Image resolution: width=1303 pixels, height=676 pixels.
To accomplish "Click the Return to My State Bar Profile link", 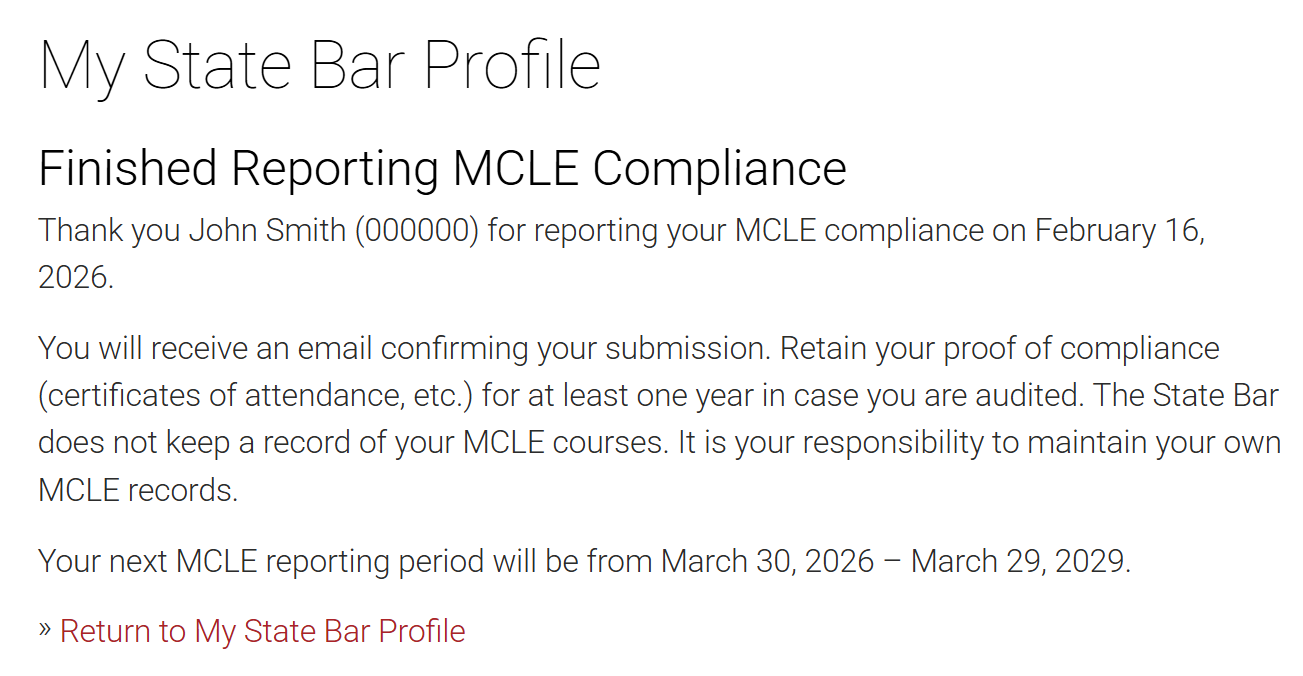I will click(262, 631).
